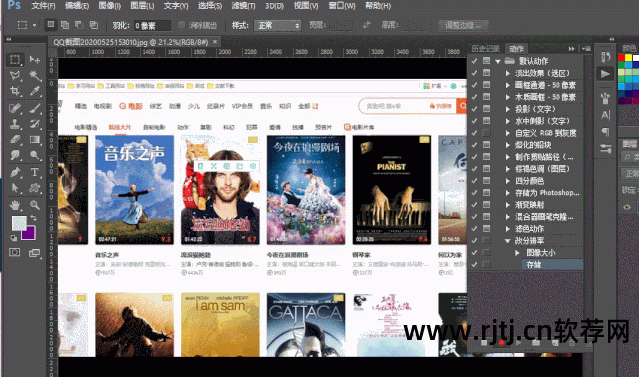Toggle layer visibility eye icon
This screenshot has width=639, height=377.
click(627, 207)
